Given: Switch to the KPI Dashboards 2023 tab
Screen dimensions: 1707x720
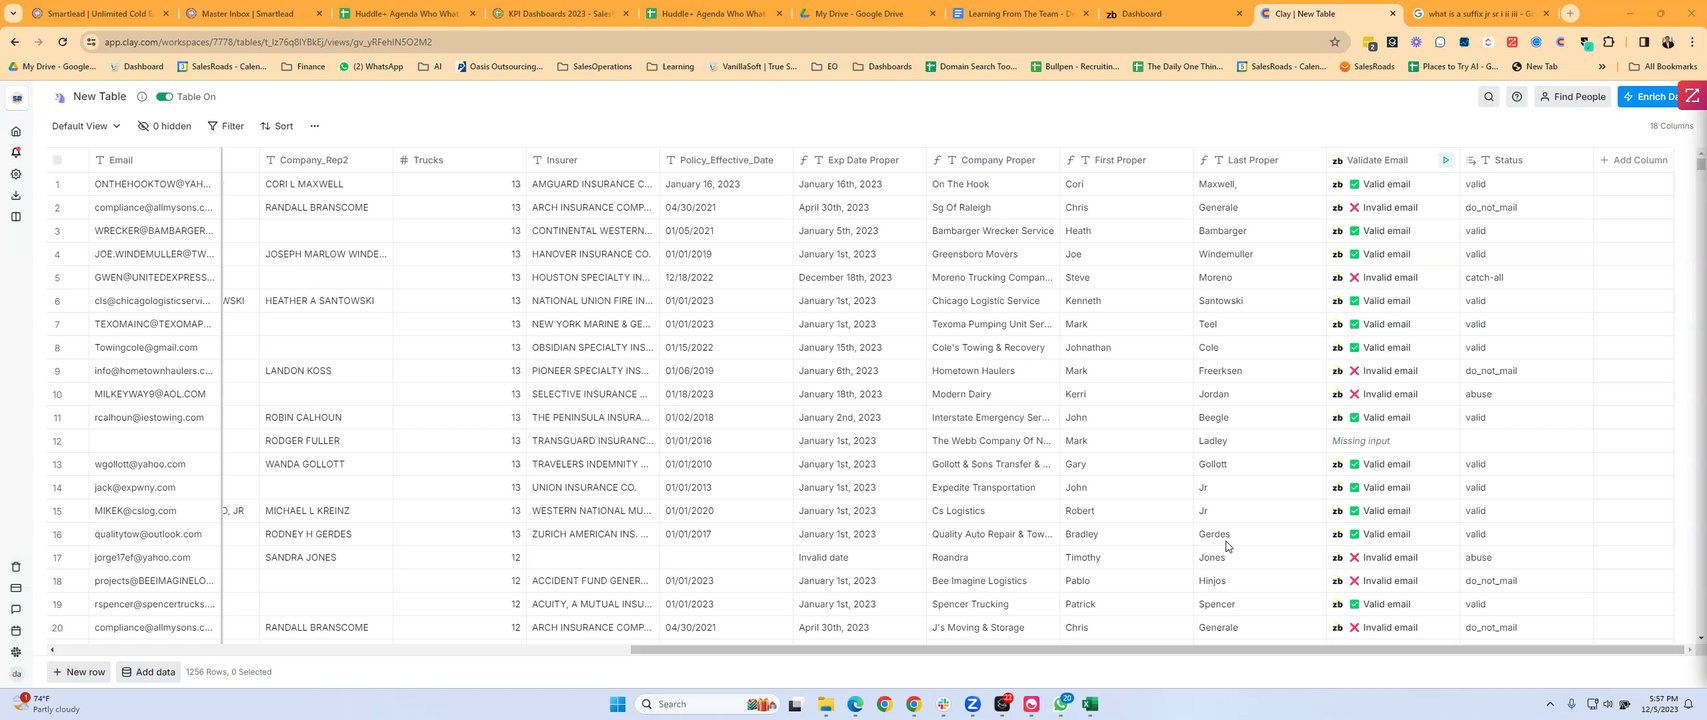Looking at the screenshot, I should coord(561,14).
